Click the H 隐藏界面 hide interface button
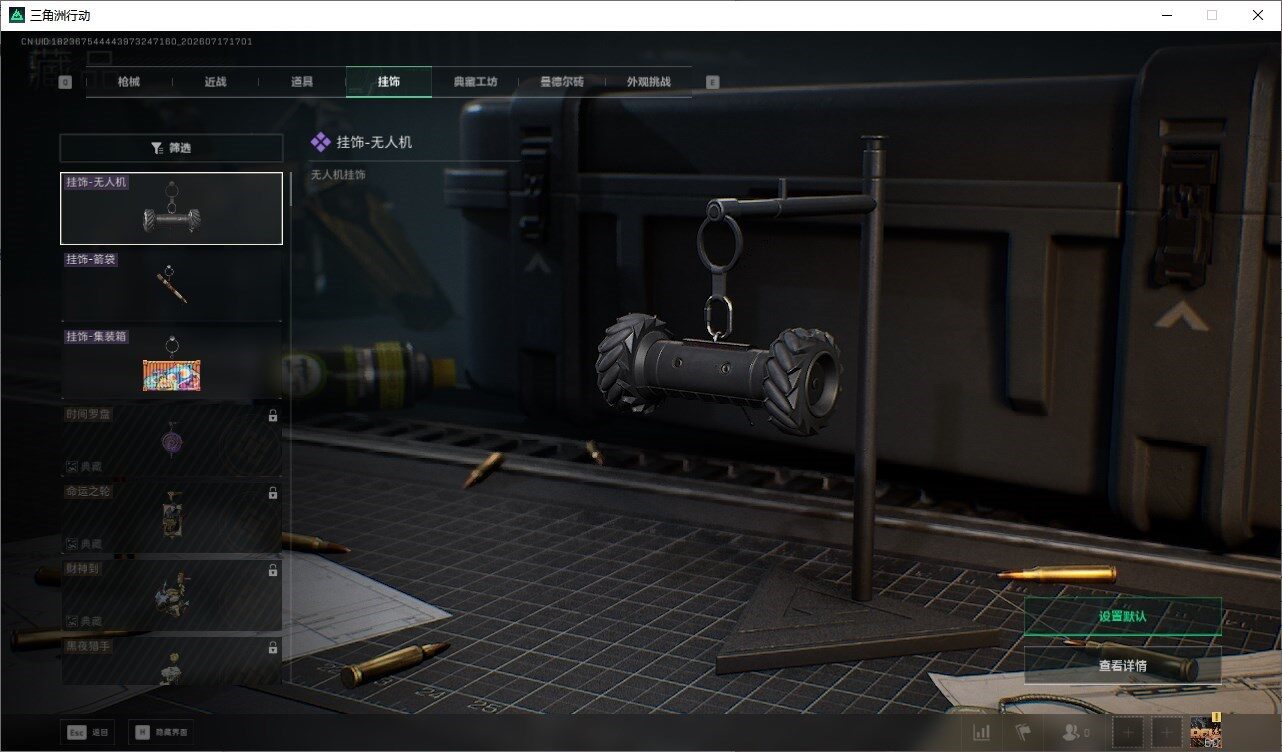1282x752 pixels. click(160, 732)
